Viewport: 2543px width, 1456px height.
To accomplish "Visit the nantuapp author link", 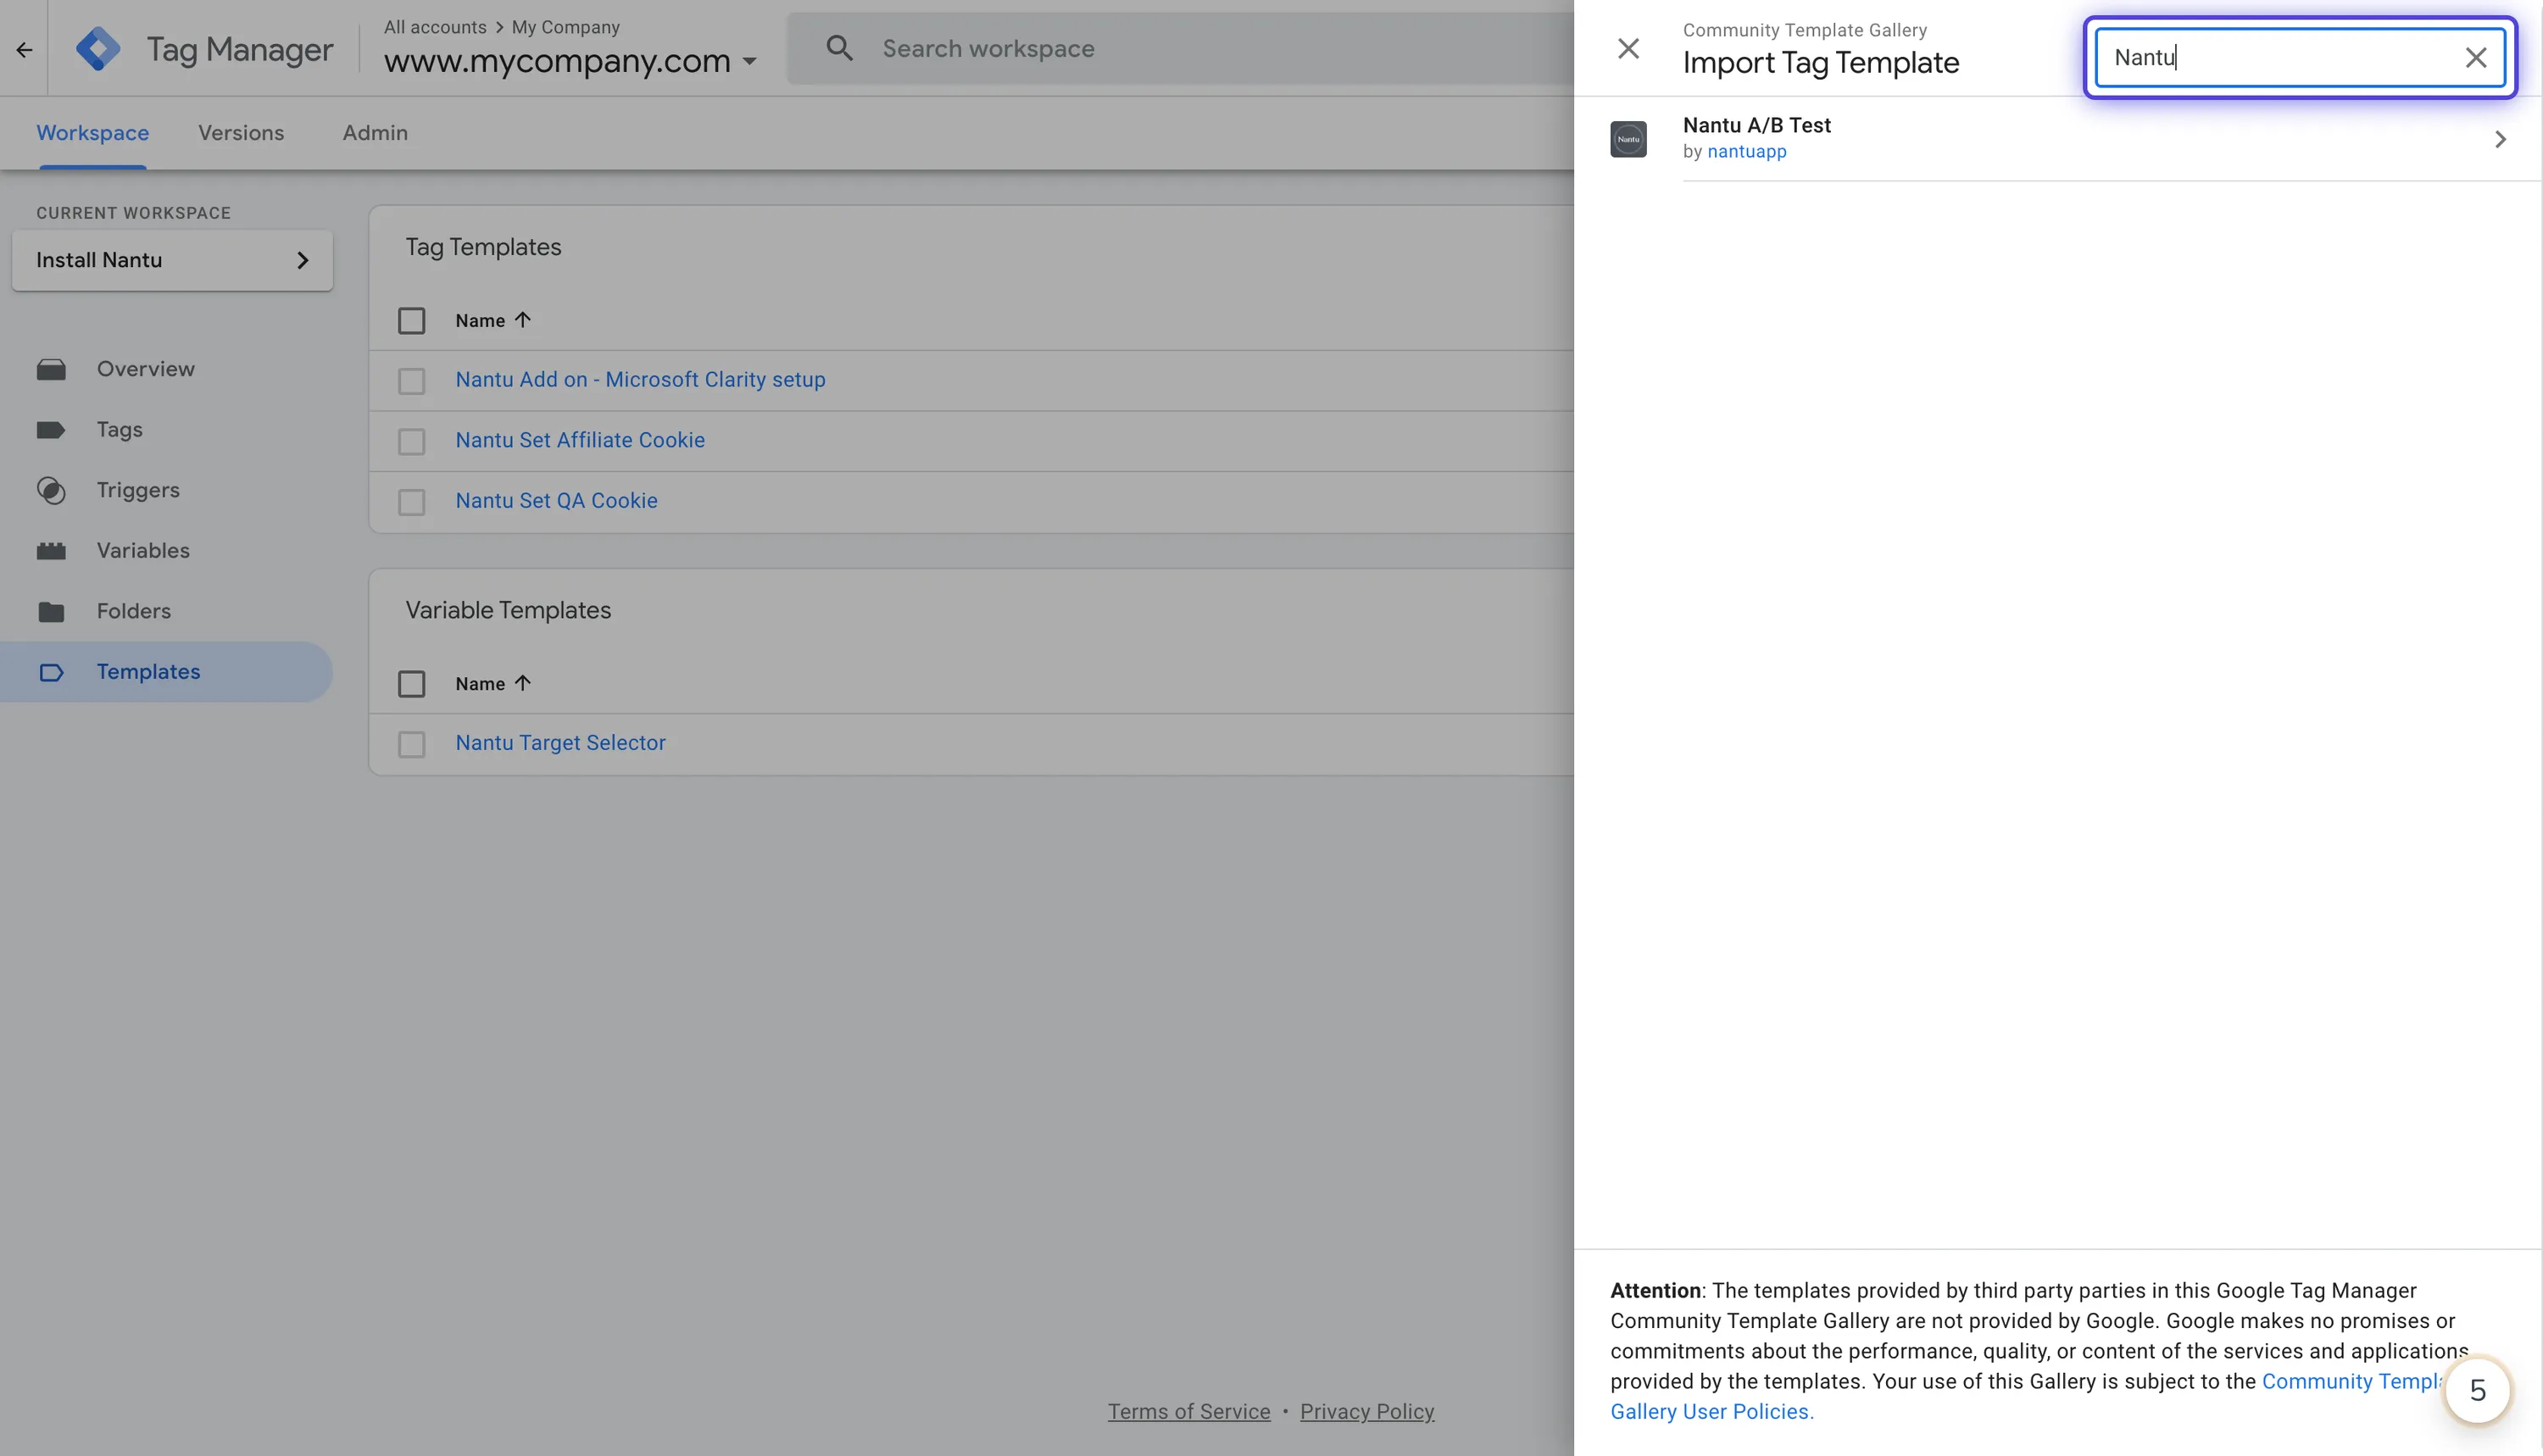I will pos(1746,152).
